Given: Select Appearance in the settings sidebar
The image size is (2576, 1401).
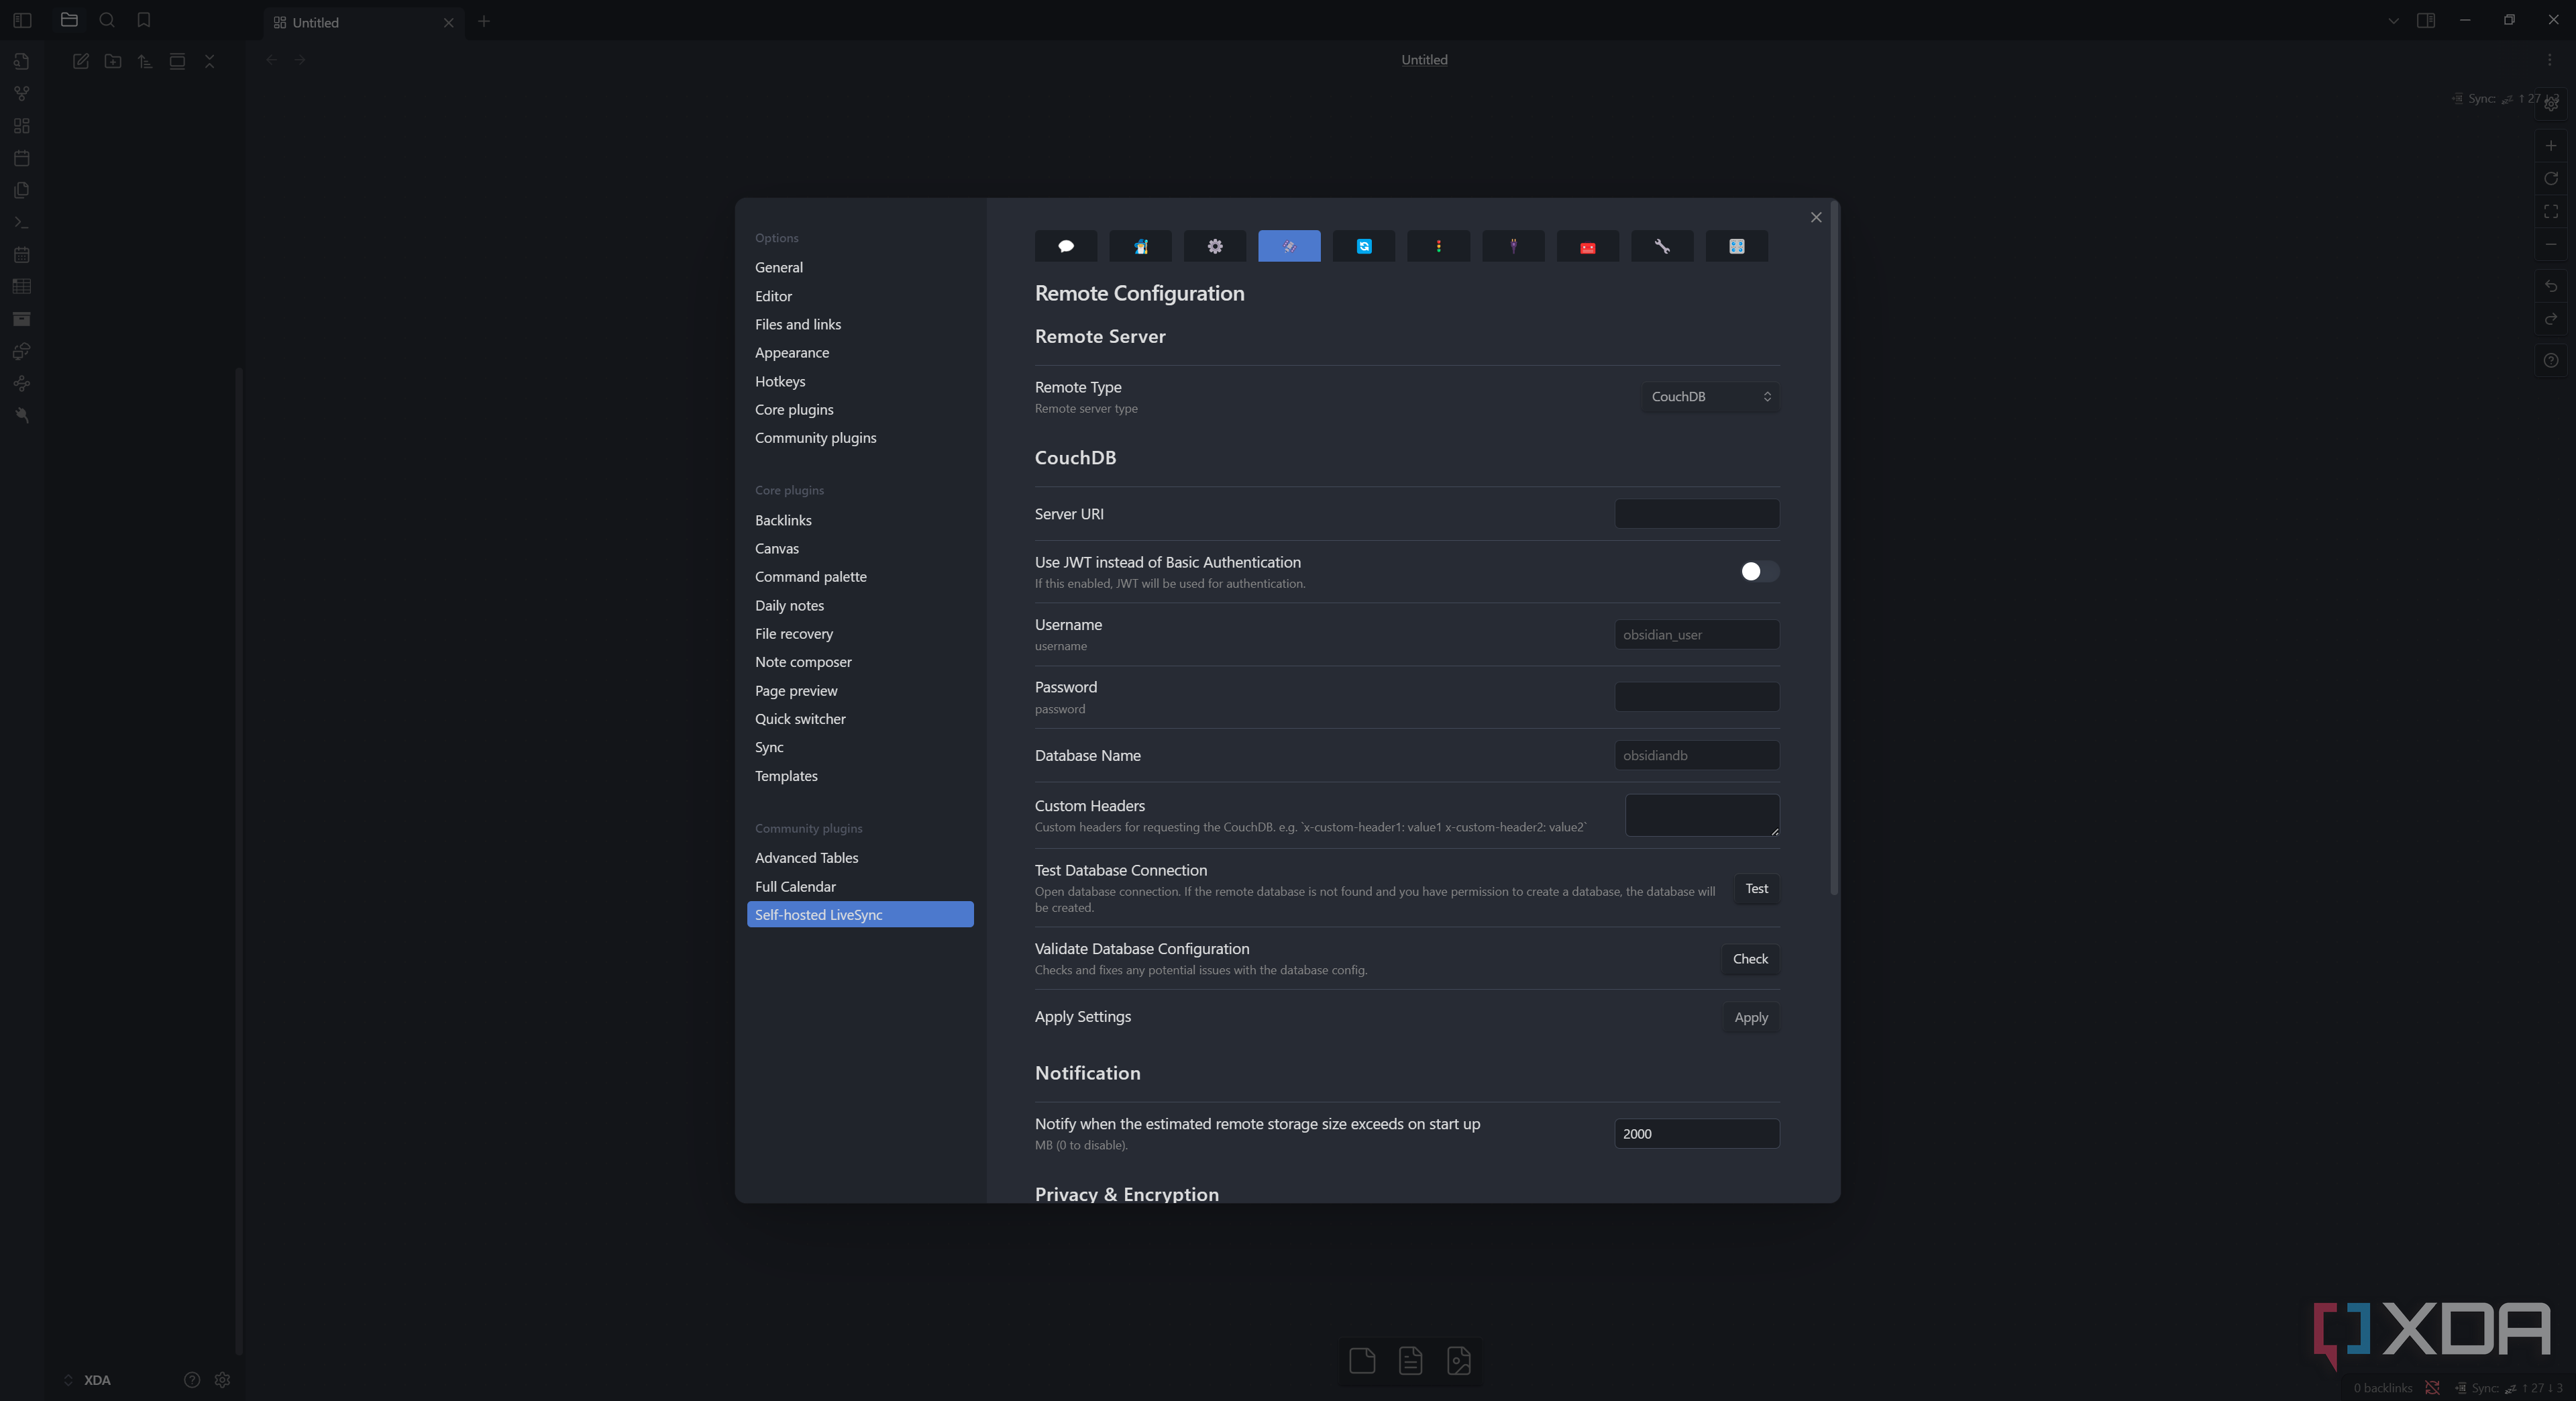Looking at the screenshot, I should (x=792, y=352).
